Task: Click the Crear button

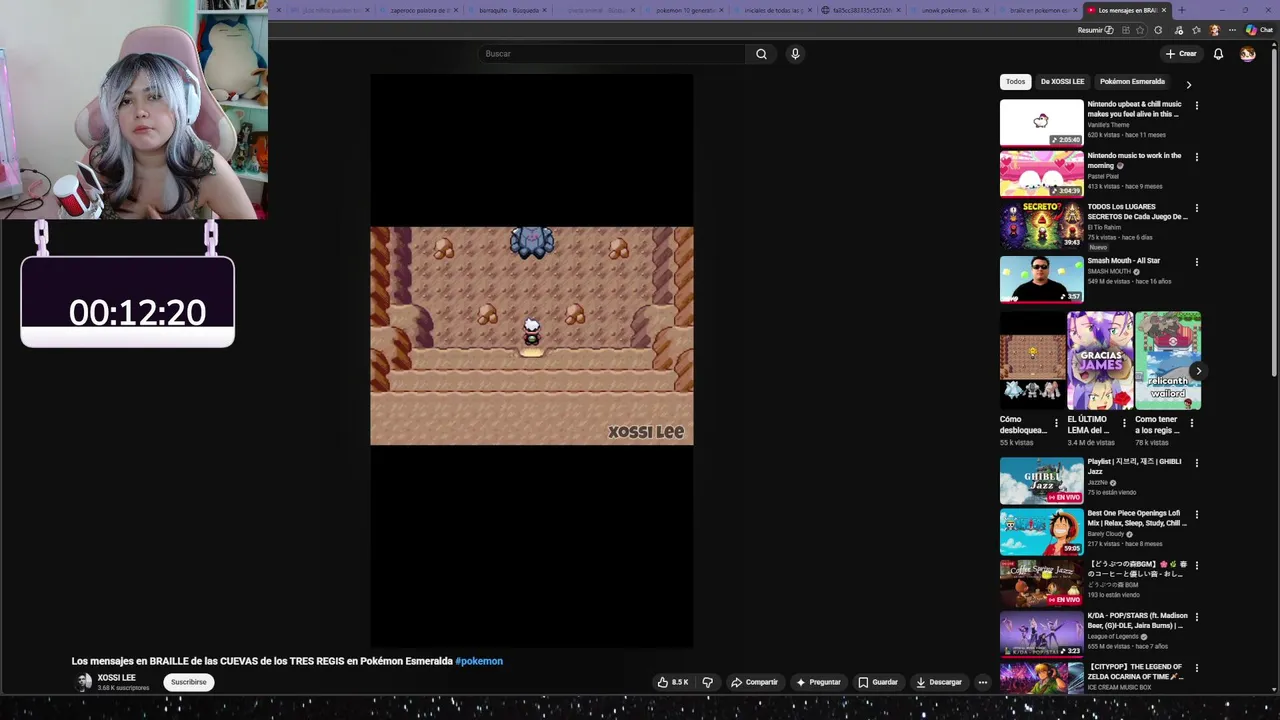Action: [x=1181, y=54]
